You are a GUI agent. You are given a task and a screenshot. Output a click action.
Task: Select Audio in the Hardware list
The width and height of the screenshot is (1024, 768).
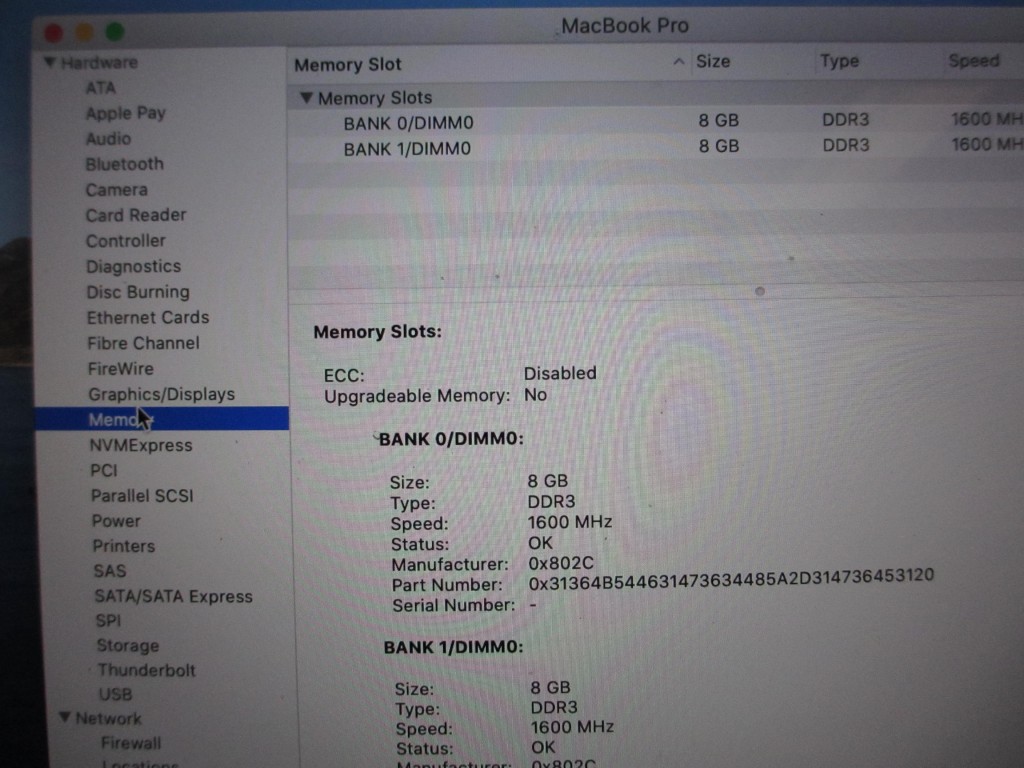pos(108,139)
